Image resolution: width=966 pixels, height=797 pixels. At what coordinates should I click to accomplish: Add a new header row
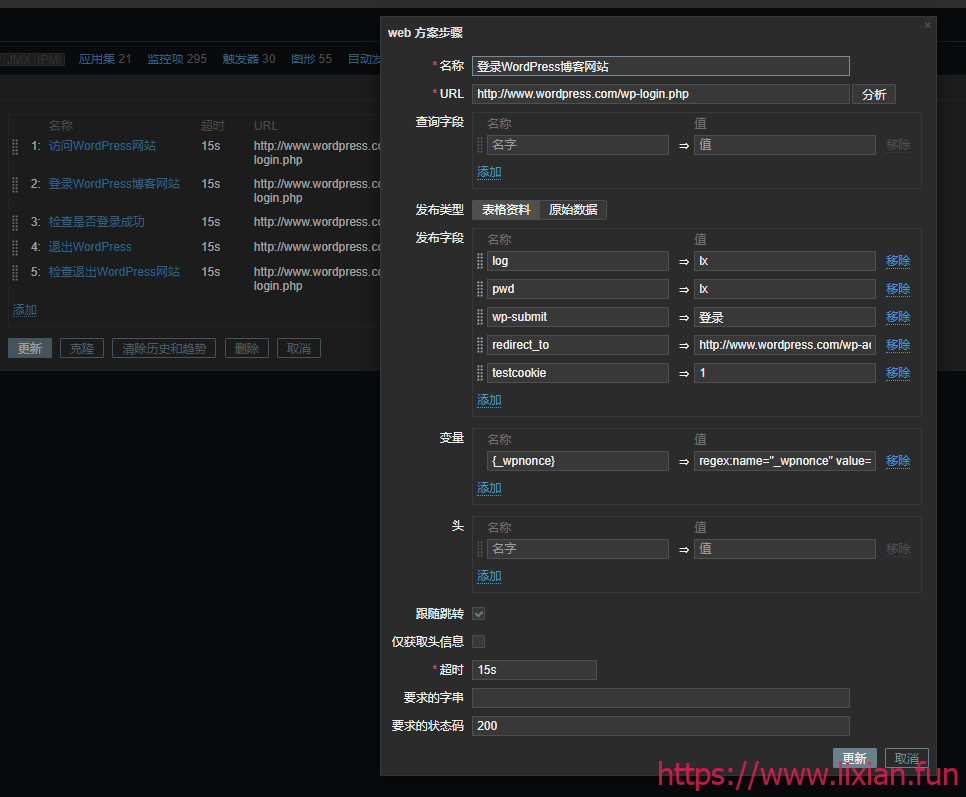pyautogui.click(x=489, y=576)
